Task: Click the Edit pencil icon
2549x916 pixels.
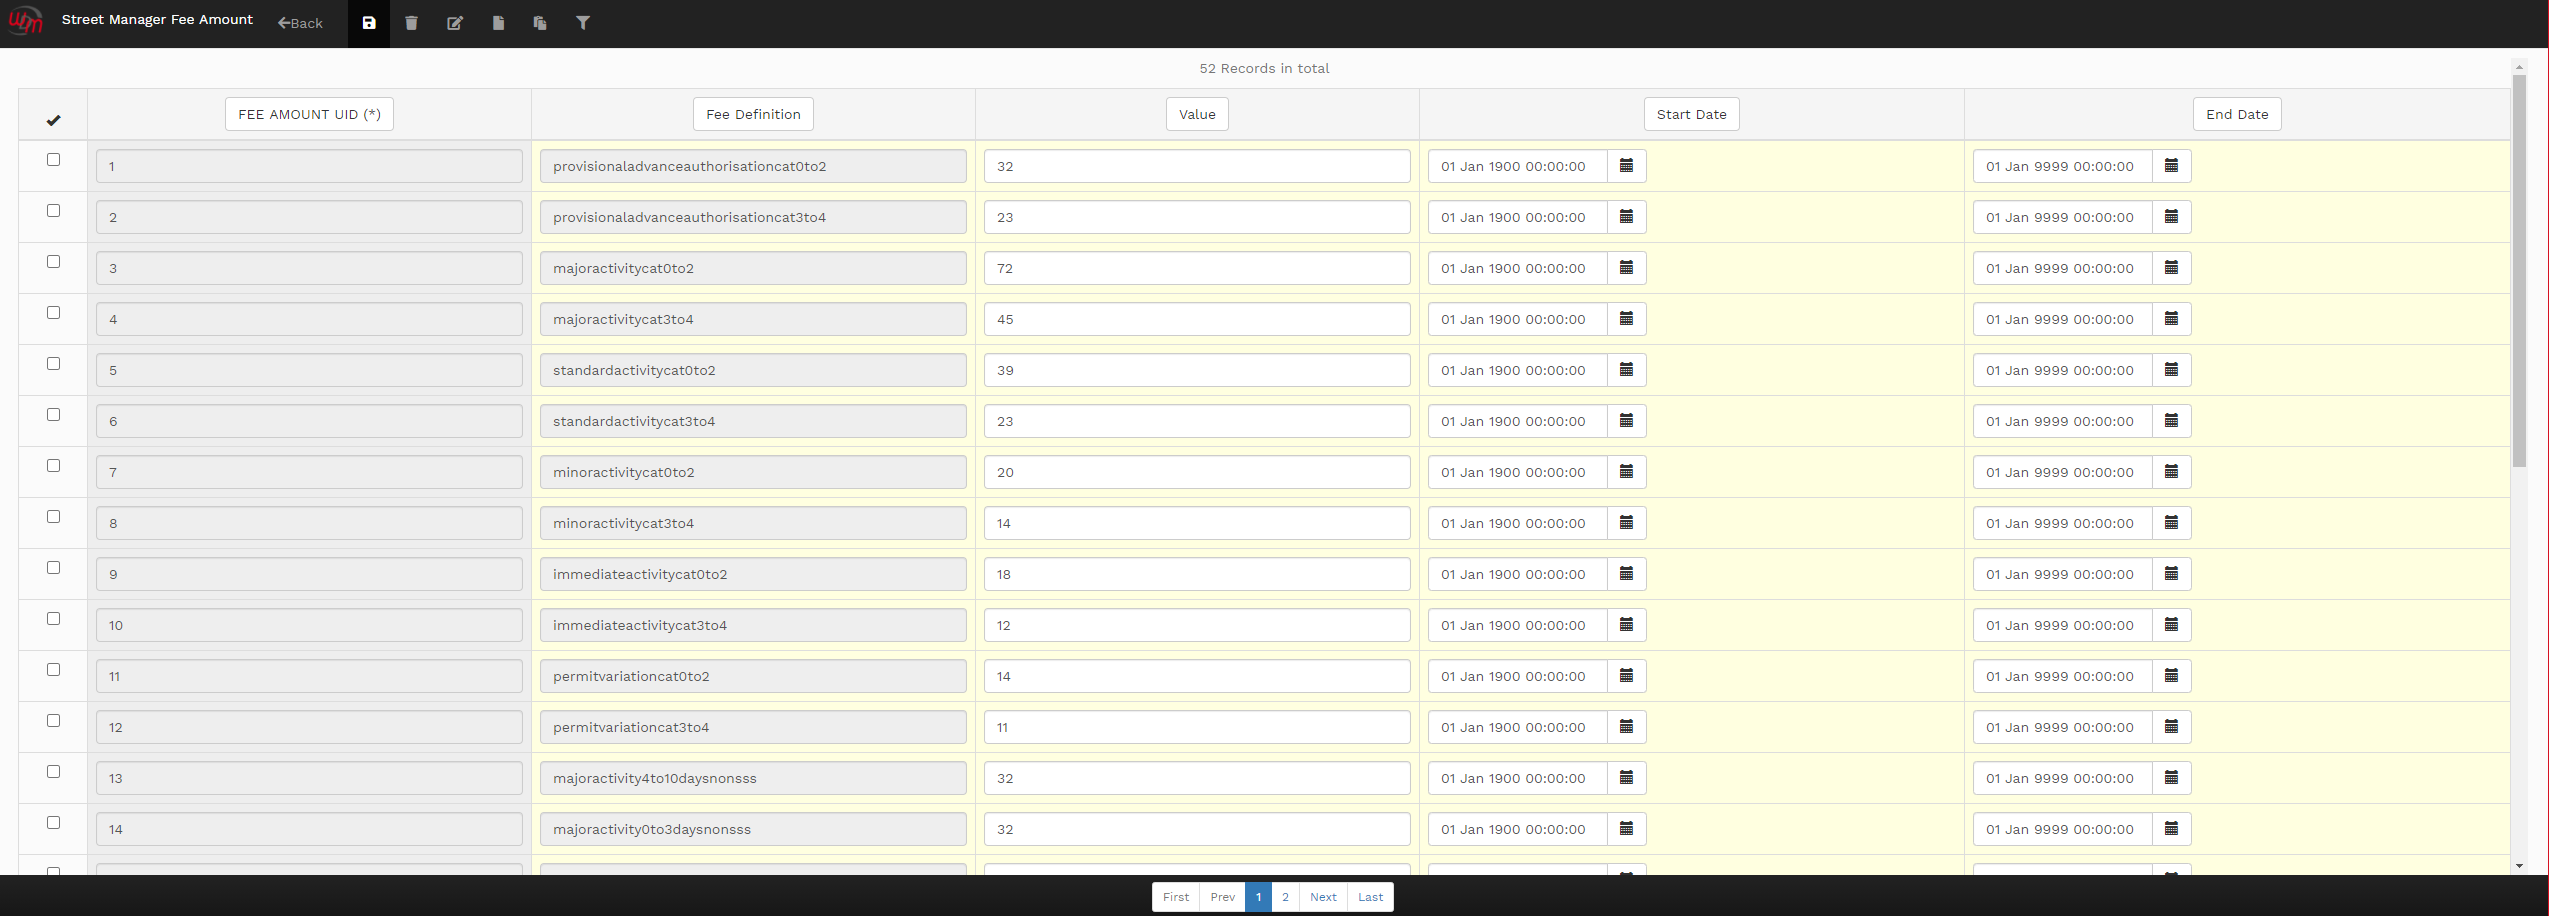Action: pos(455,23)
